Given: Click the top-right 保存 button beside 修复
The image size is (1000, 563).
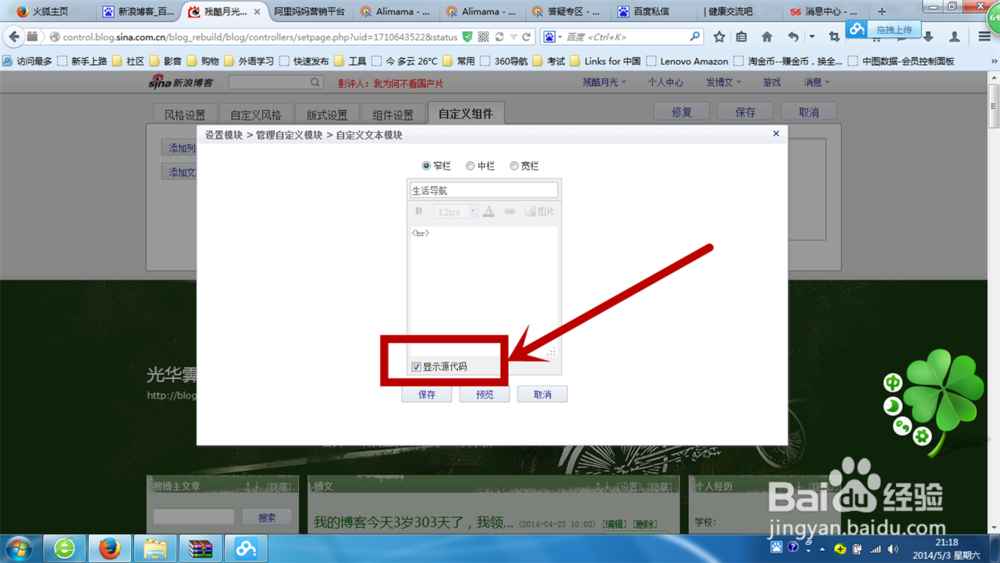Looking at the screenshot, I should pos(746,112).
